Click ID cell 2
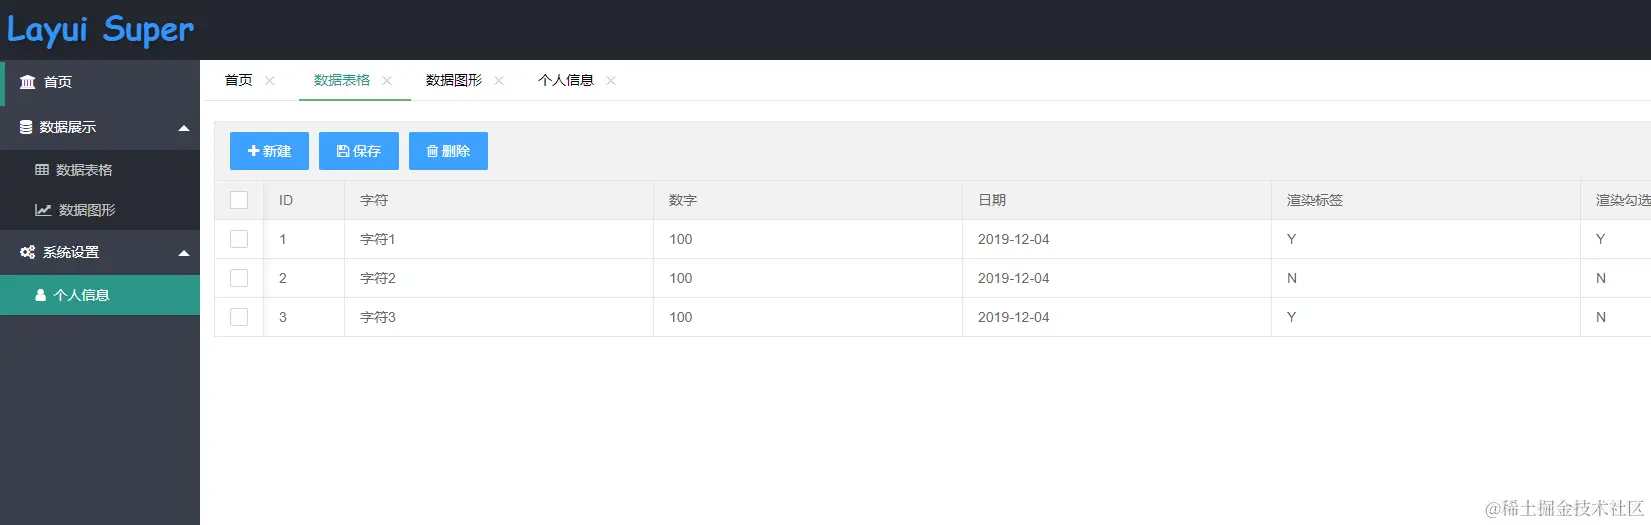The image size is (1651, 525). click(304, 278)
